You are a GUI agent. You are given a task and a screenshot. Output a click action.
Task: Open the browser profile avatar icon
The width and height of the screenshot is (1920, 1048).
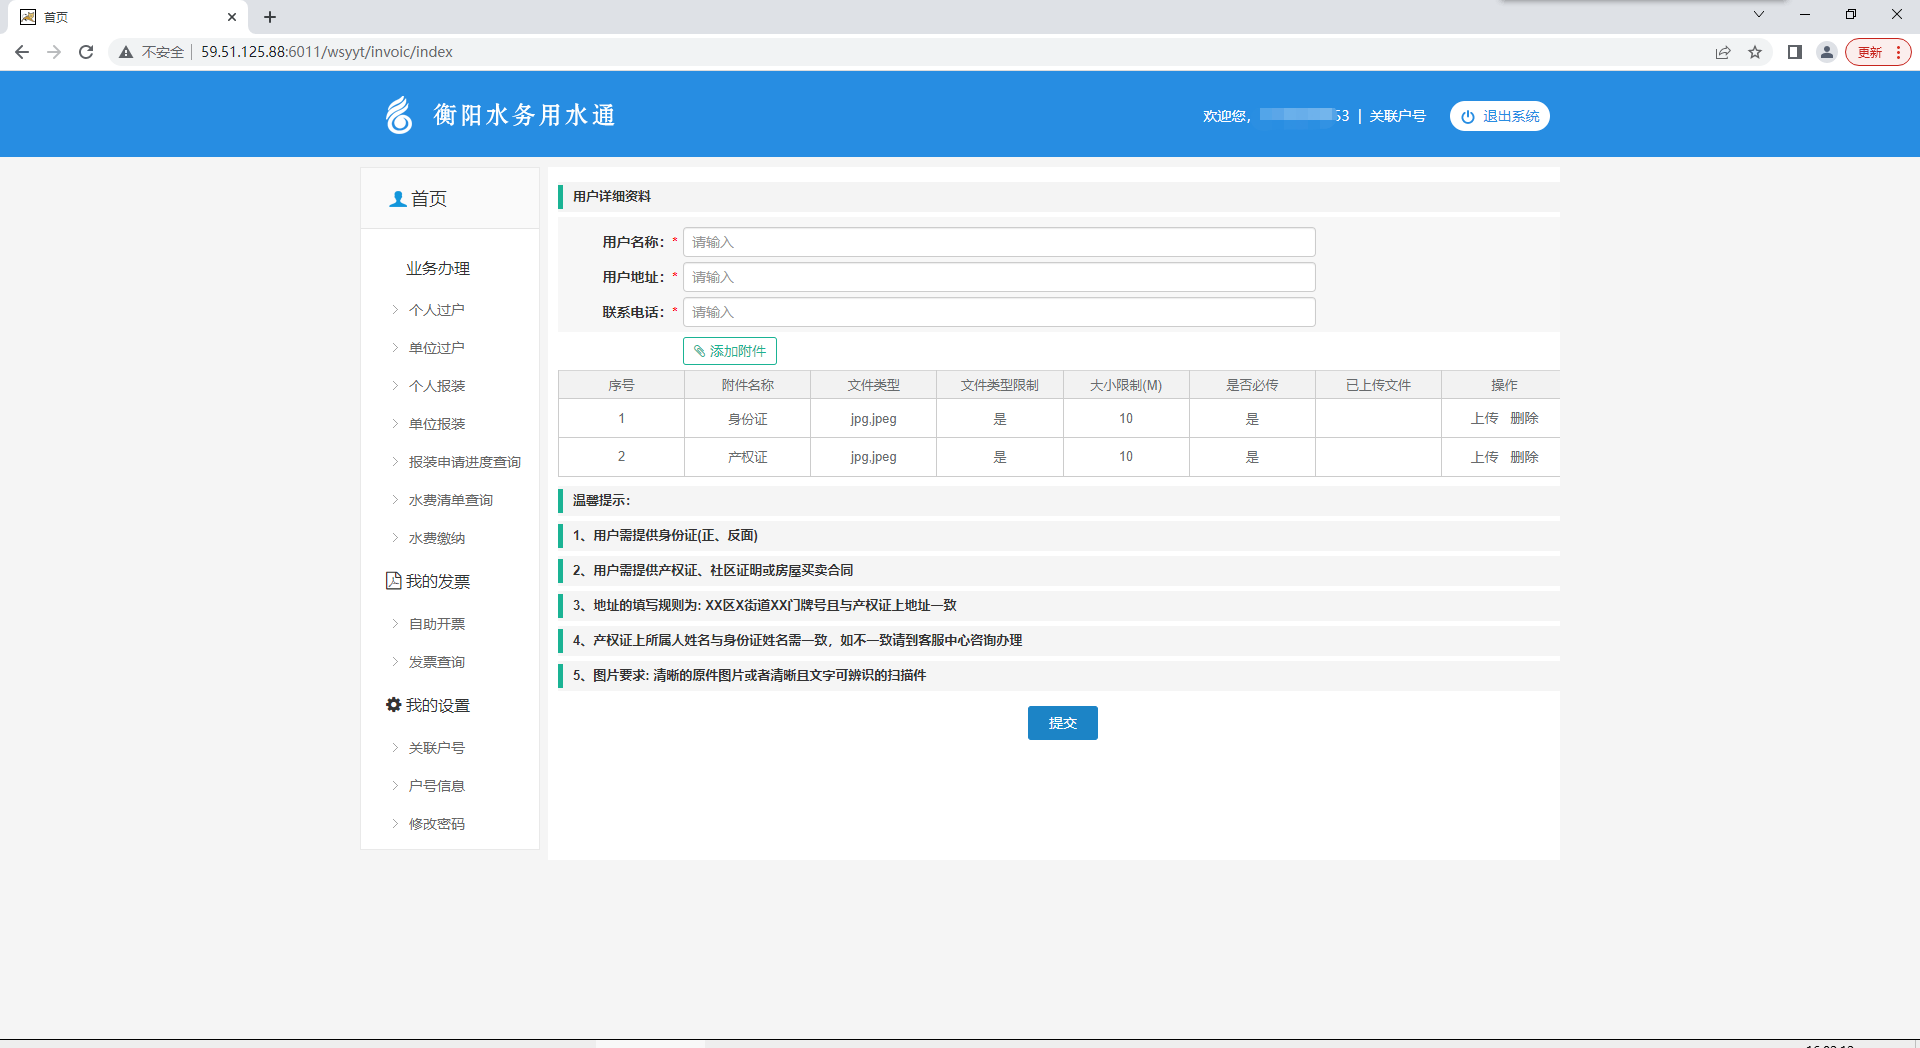(x=1827, y=52)
